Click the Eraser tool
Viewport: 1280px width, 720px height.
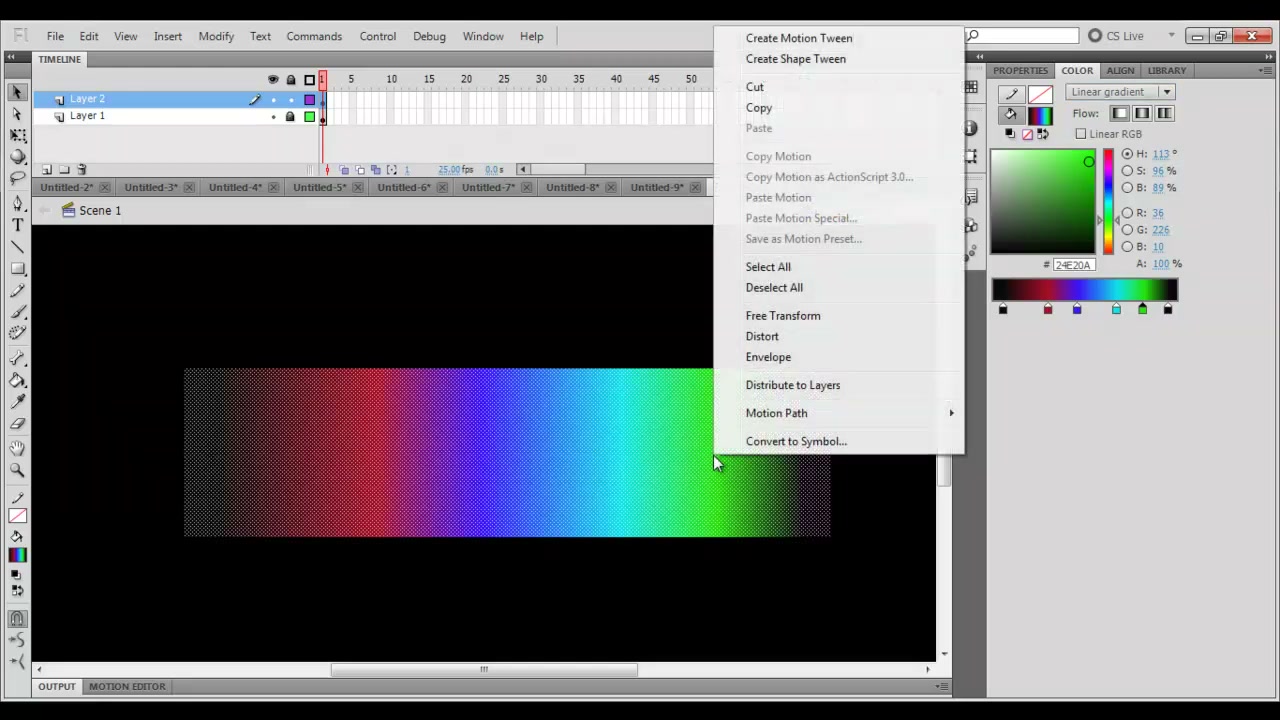[17, 425]
